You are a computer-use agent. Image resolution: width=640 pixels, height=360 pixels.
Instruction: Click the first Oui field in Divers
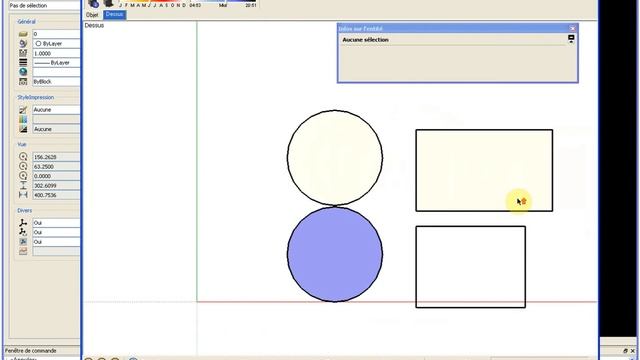56,223
